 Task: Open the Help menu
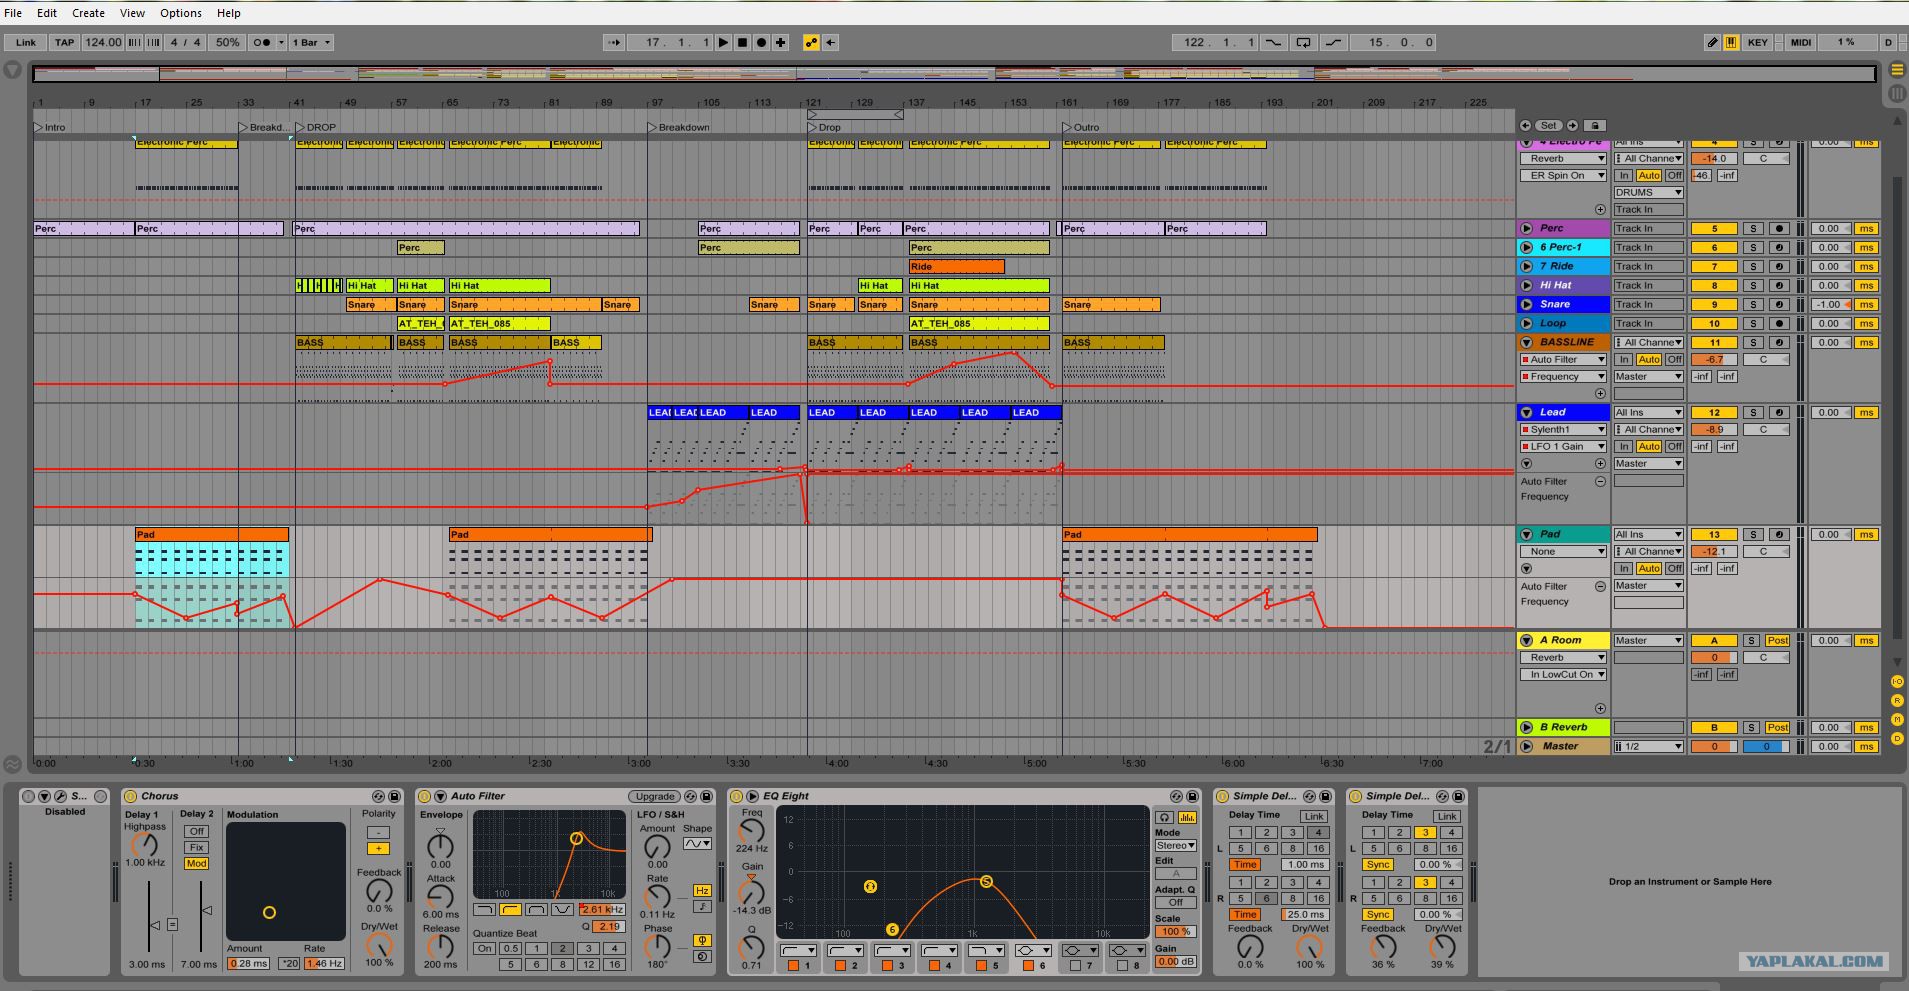click(x=229, y=13)
